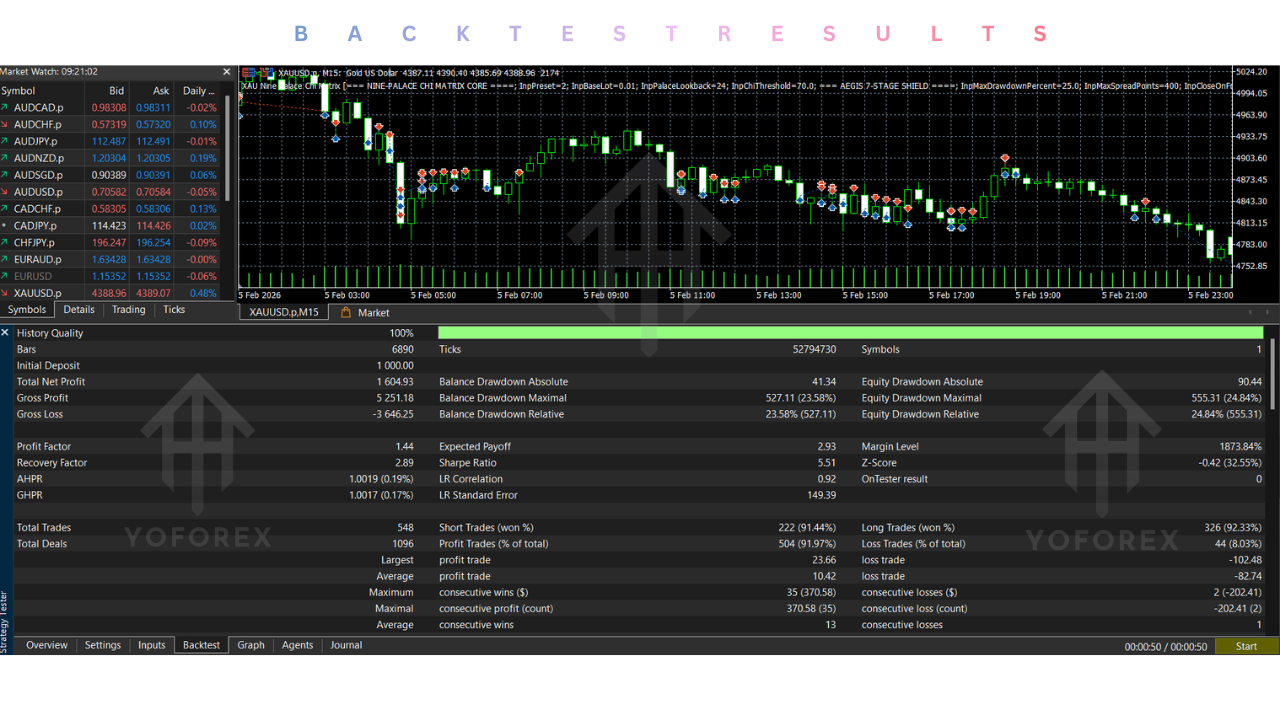Image resolution: width=1280 pixels, height=720 pixels.
Task: Open the Journal tab
Action: [x=346, y=646]
